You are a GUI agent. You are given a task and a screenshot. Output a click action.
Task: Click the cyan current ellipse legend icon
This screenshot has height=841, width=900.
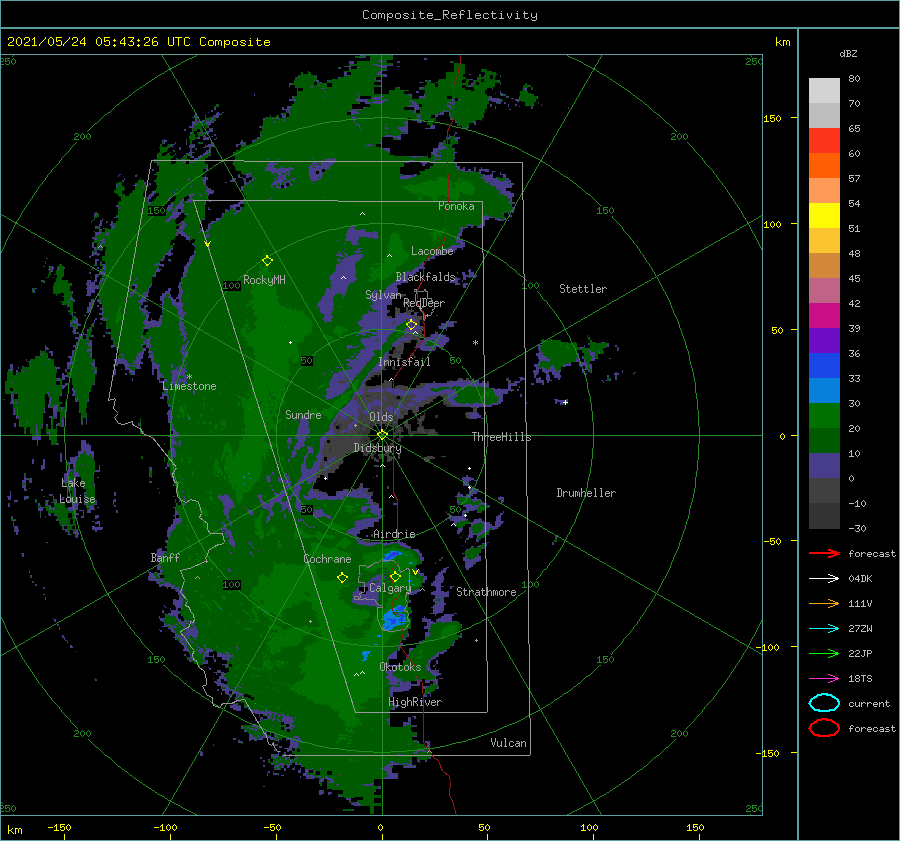824,703
